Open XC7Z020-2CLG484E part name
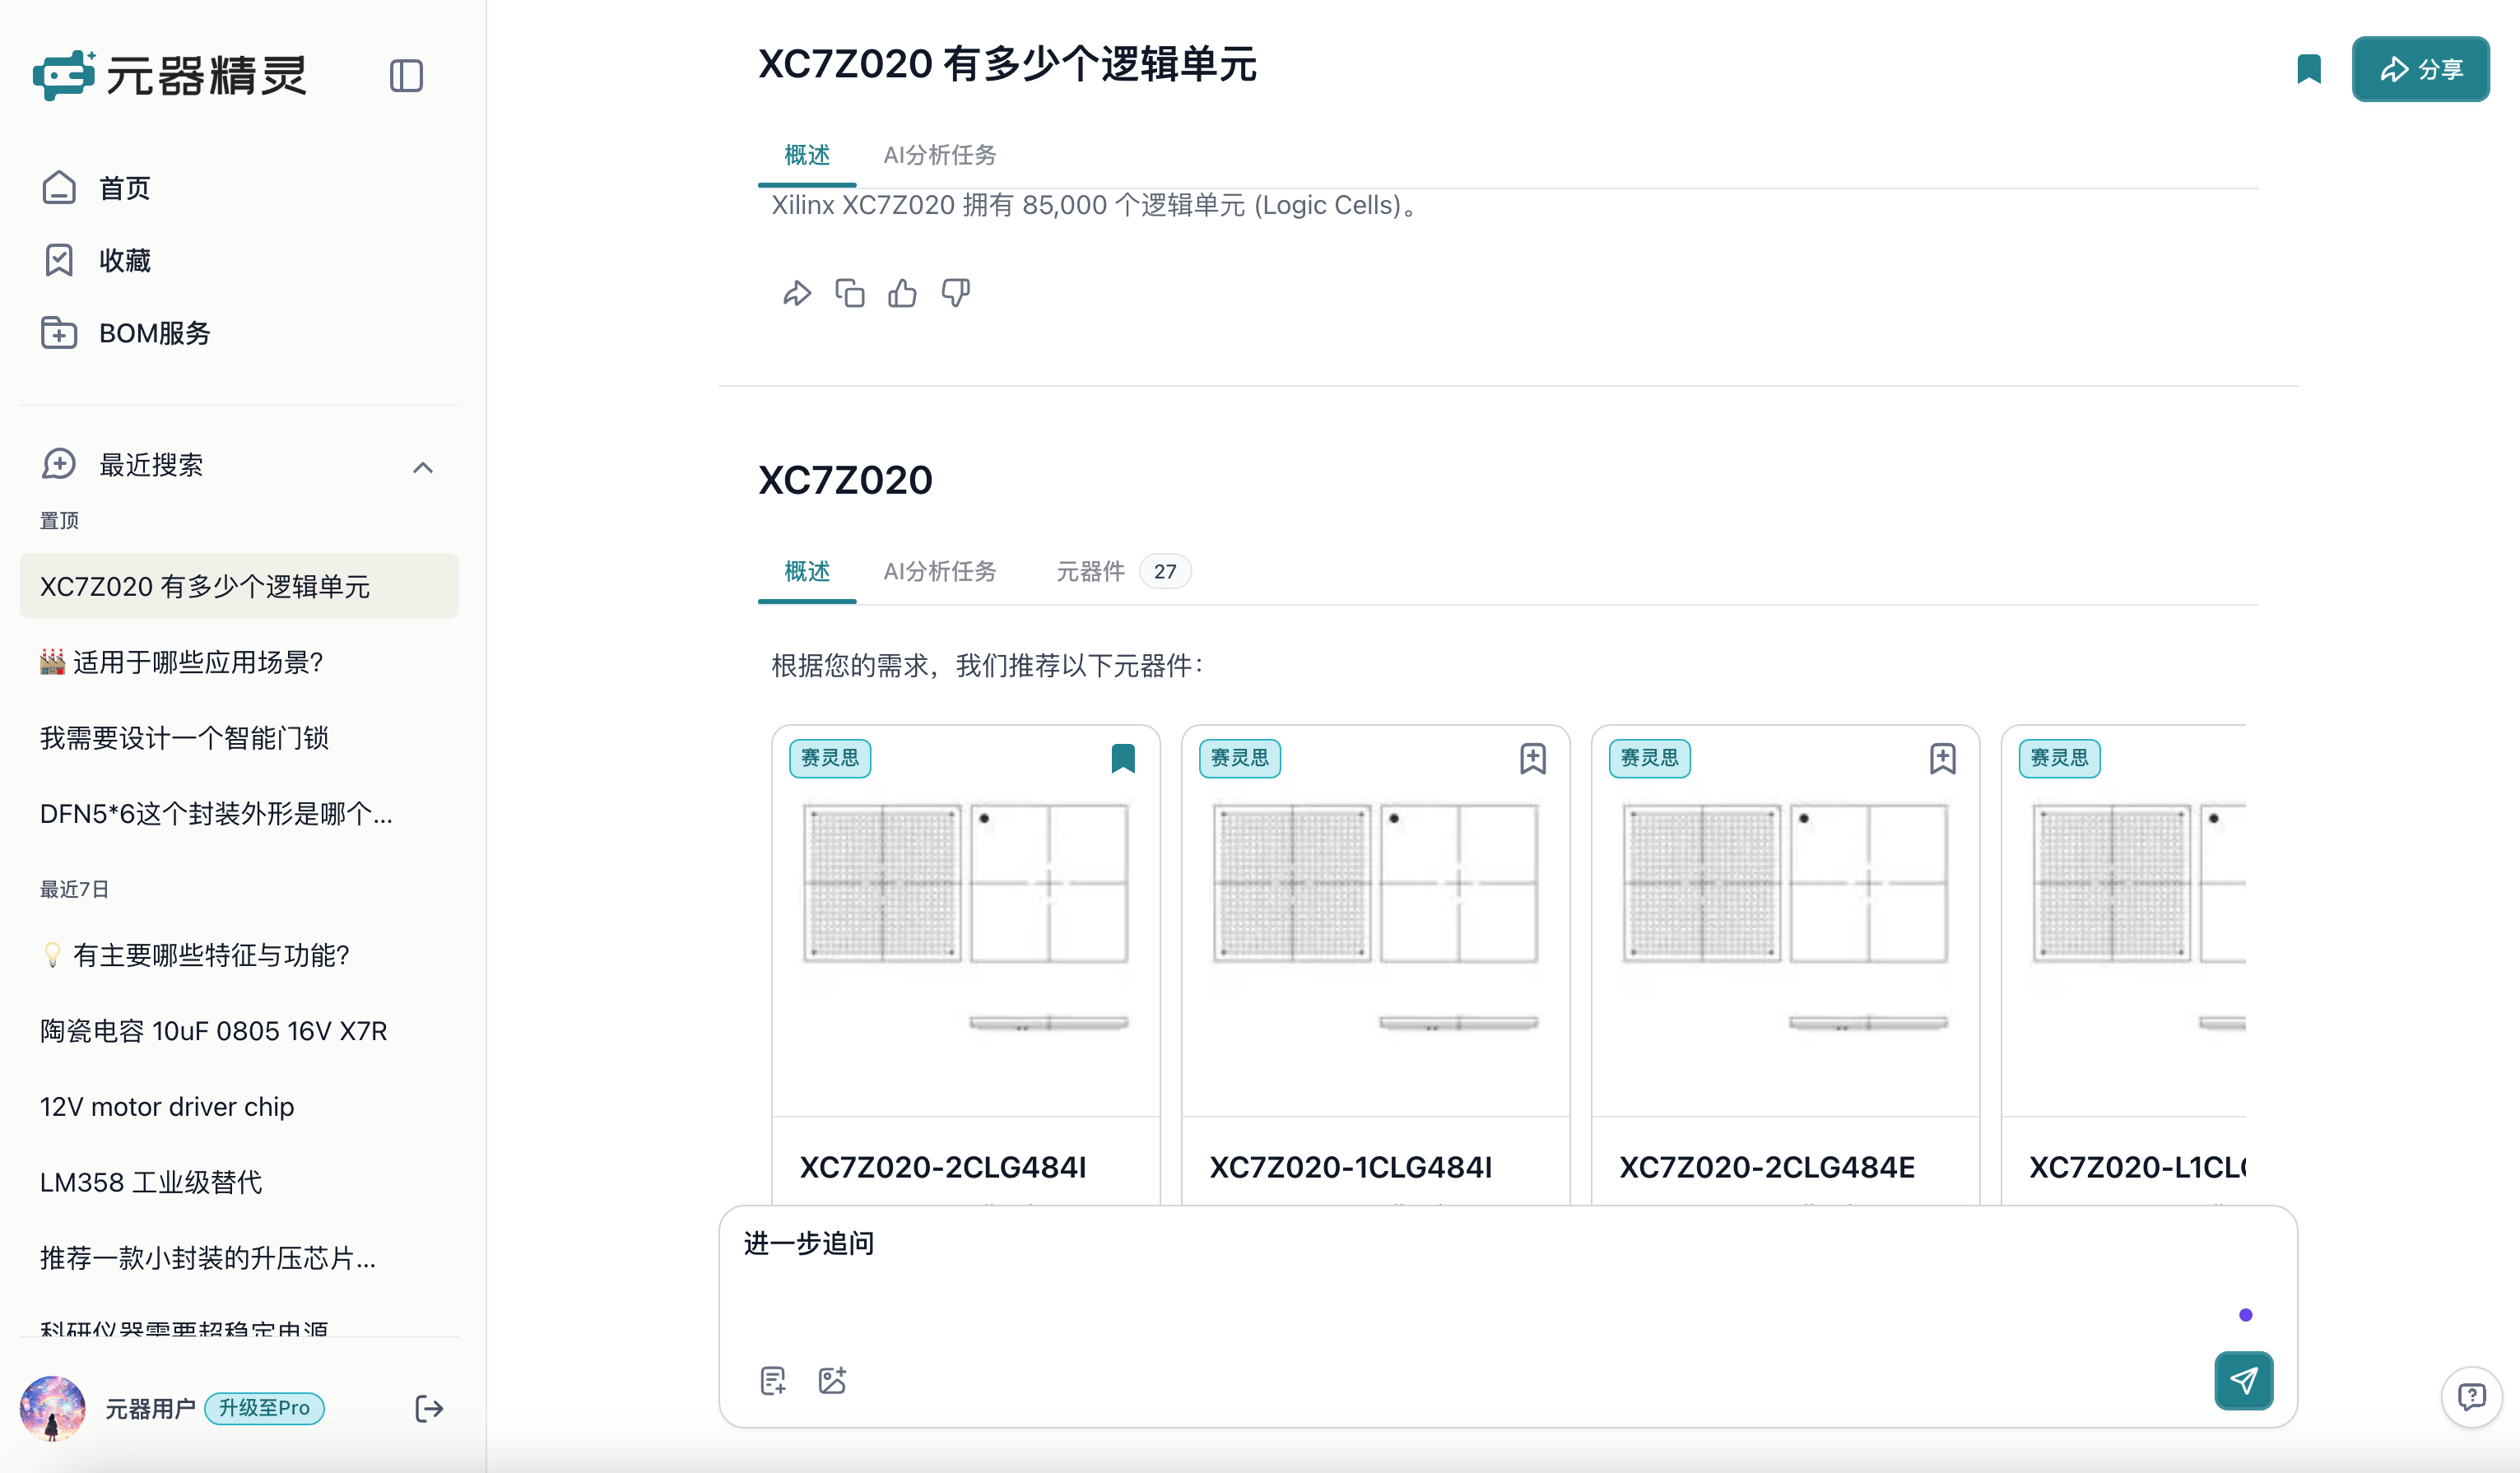This screenshot has width=2520, height=1473. (x=1767, y=1167)
